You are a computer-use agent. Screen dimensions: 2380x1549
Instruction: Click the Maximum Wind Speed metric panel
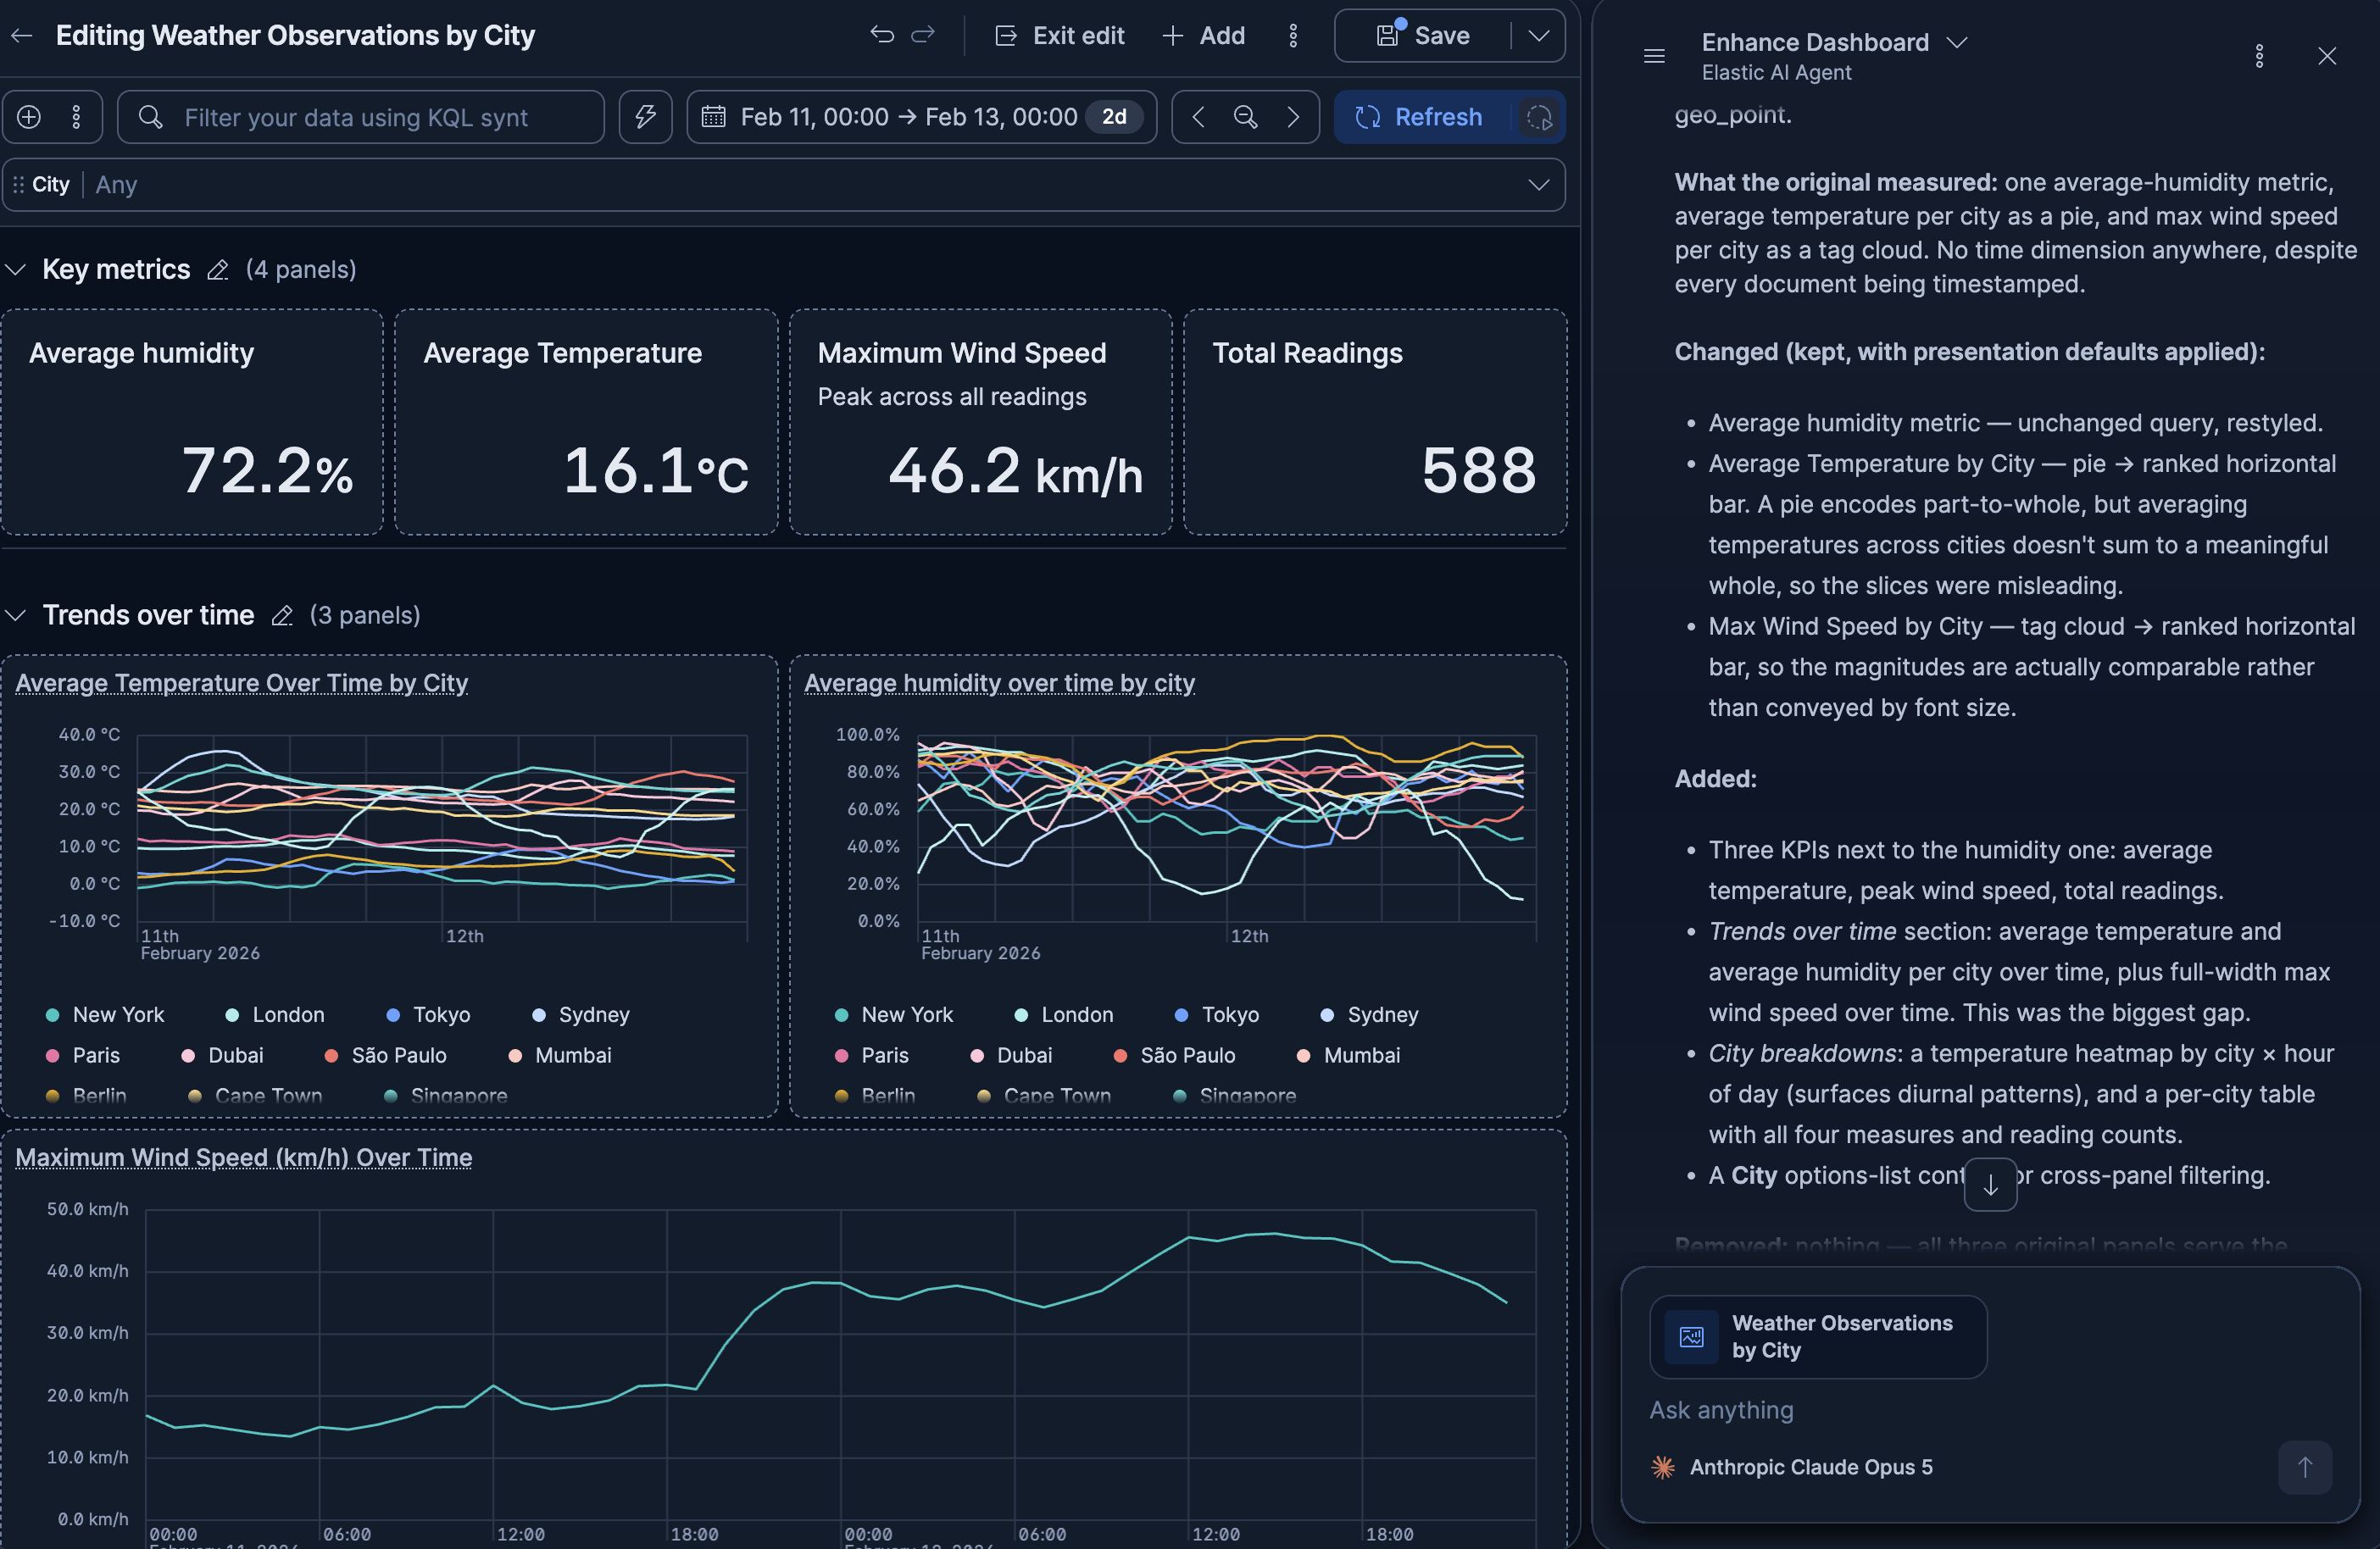[x=980, y=422]
